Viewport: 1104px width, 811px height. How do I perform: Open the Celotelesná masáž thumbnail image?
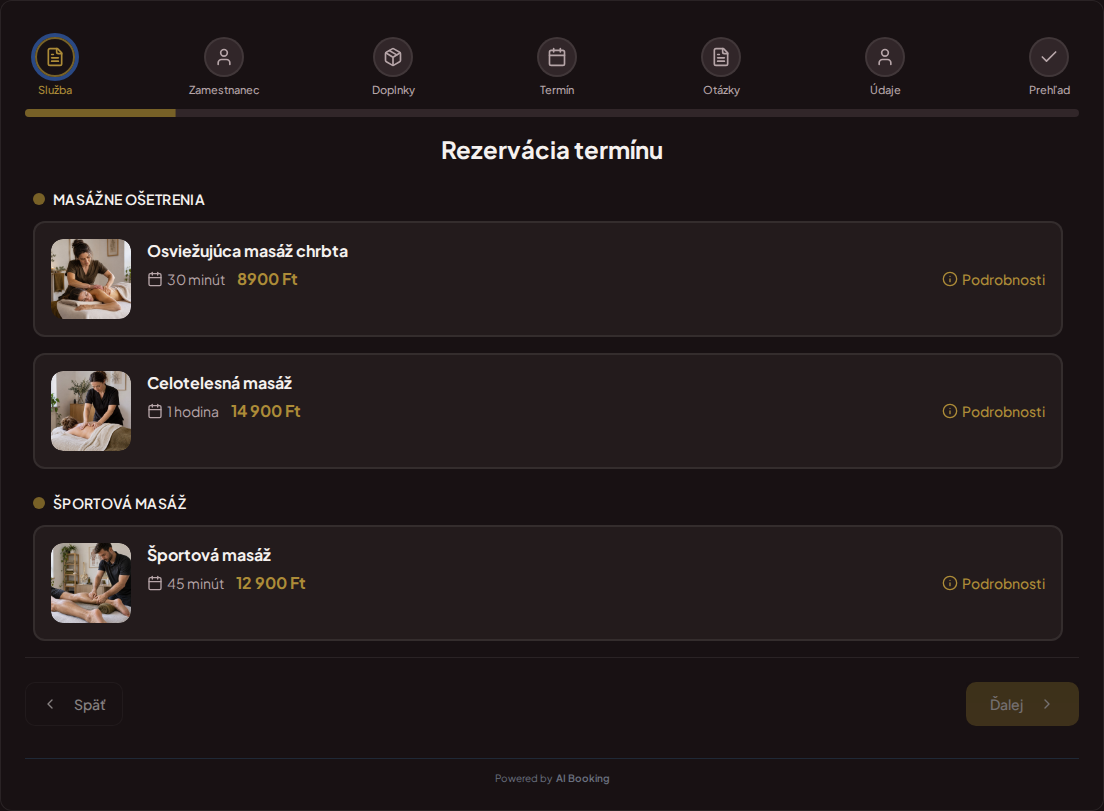[91, 411]
